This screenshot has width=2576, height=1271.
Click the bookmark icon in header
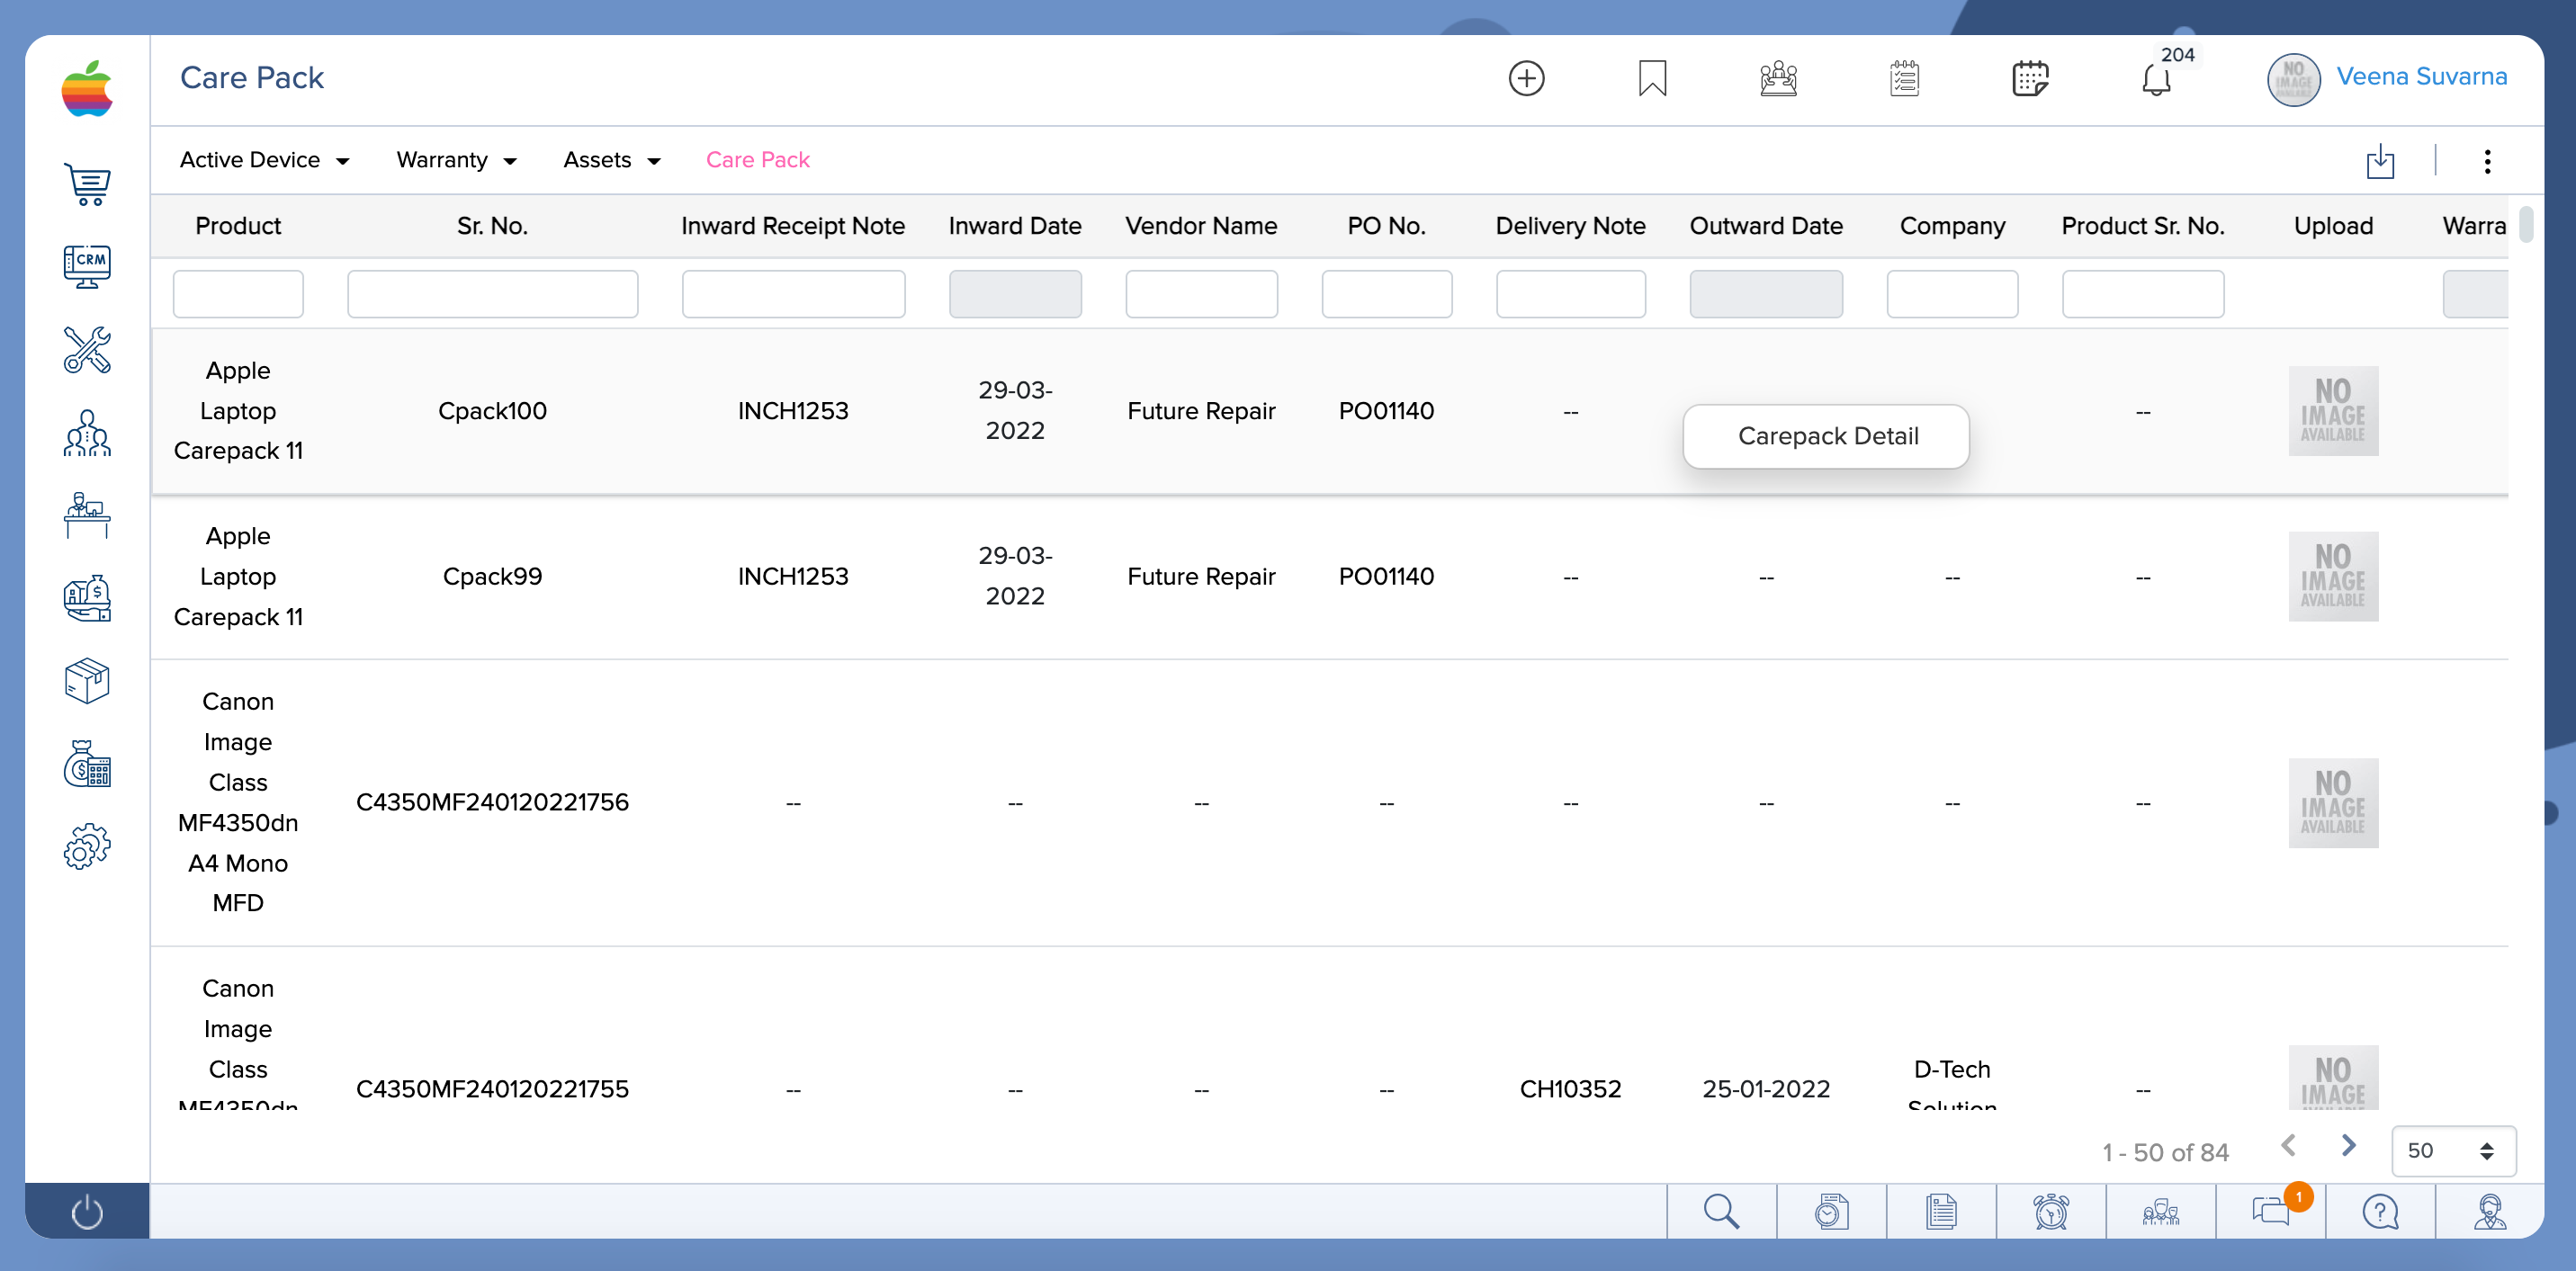[1652, 78]
